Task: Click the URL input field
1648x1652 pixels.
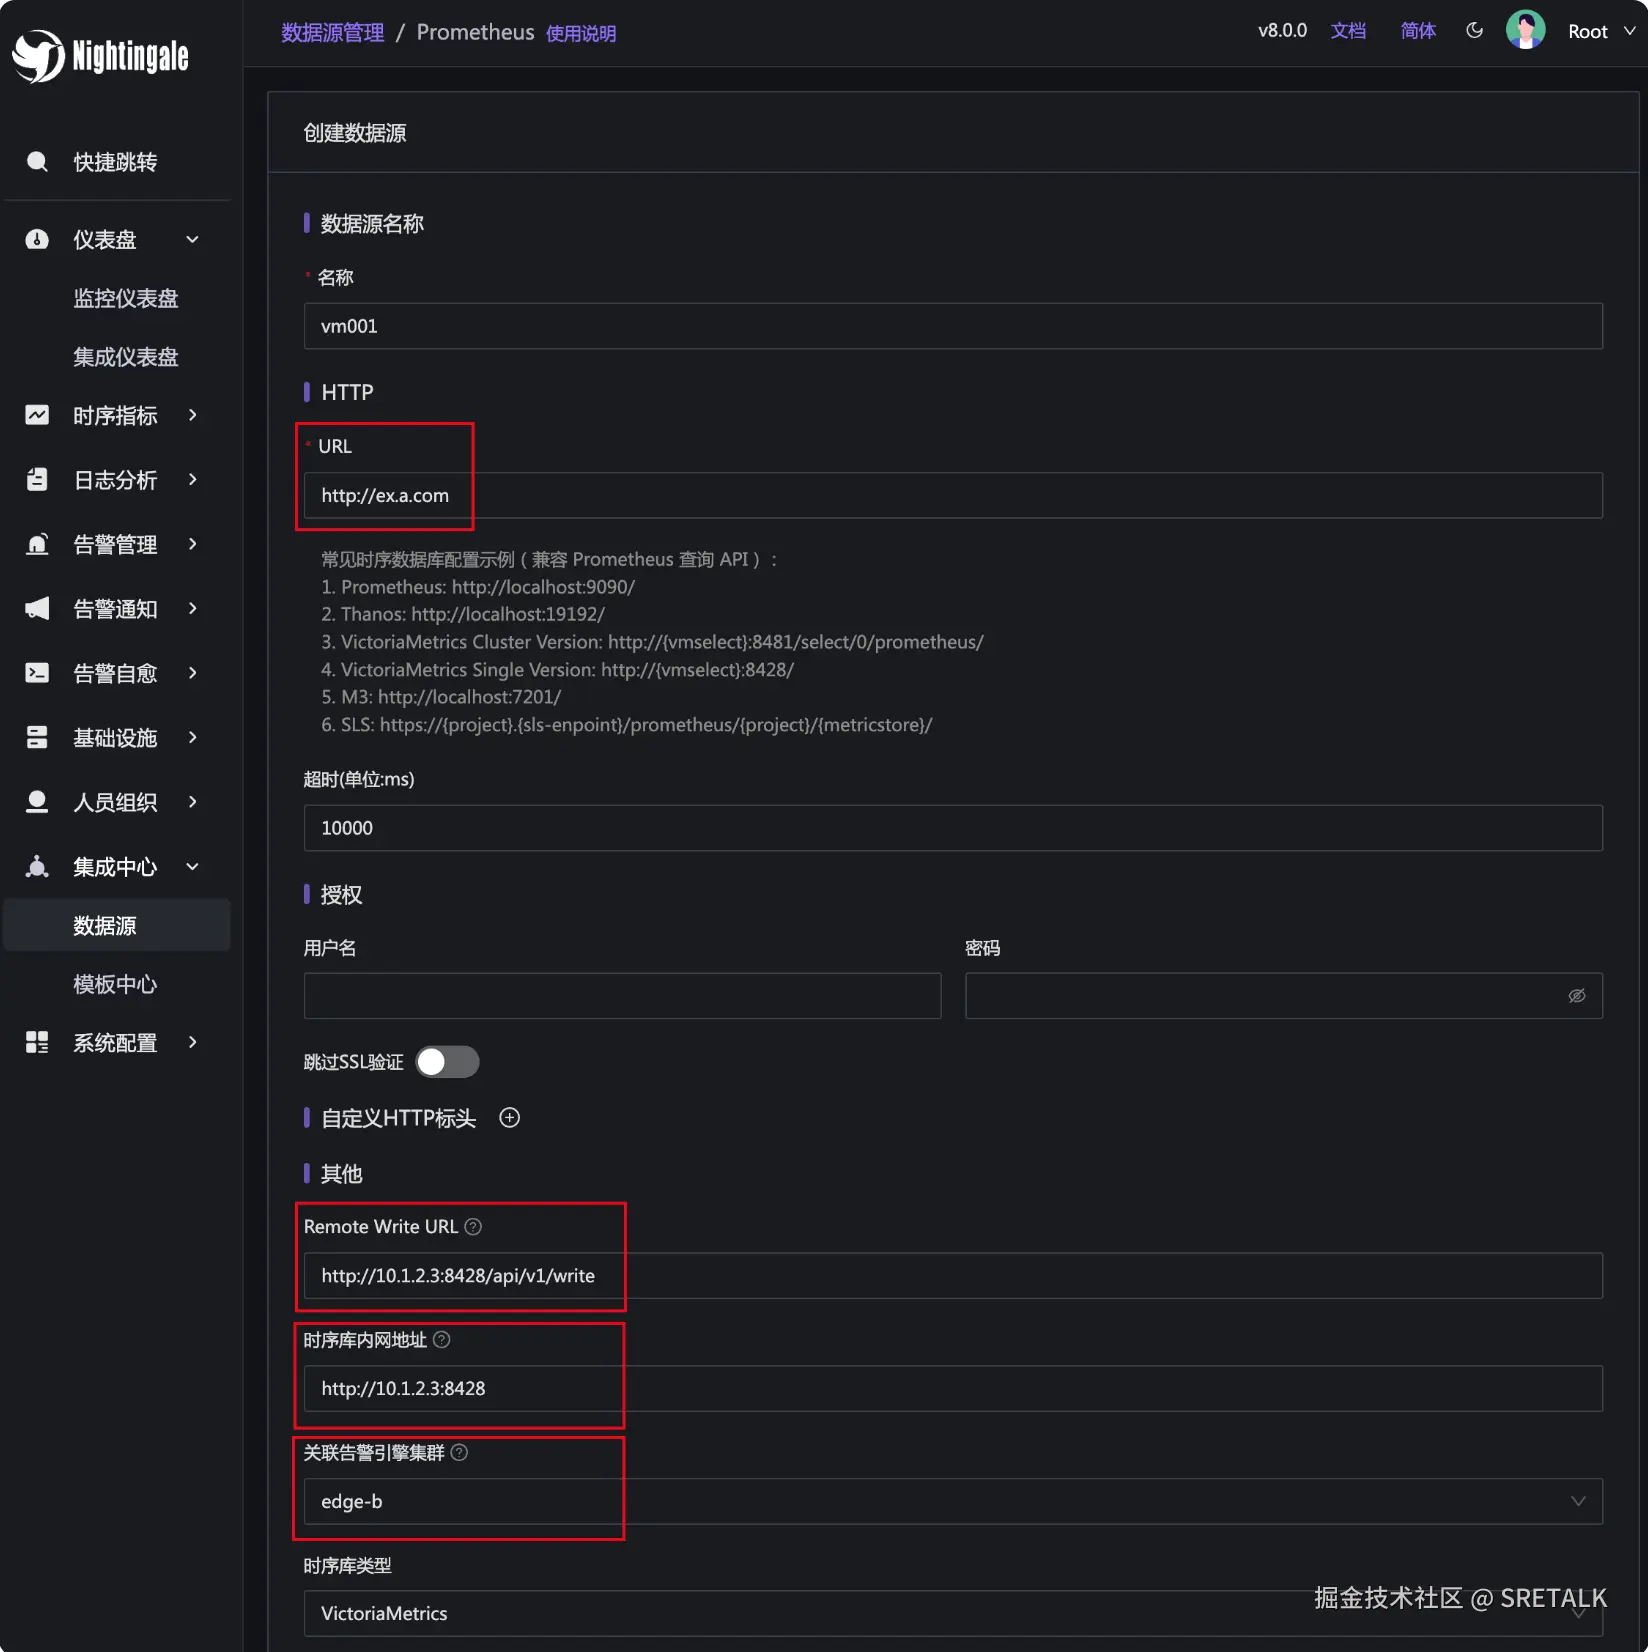Action: (953, 496)
